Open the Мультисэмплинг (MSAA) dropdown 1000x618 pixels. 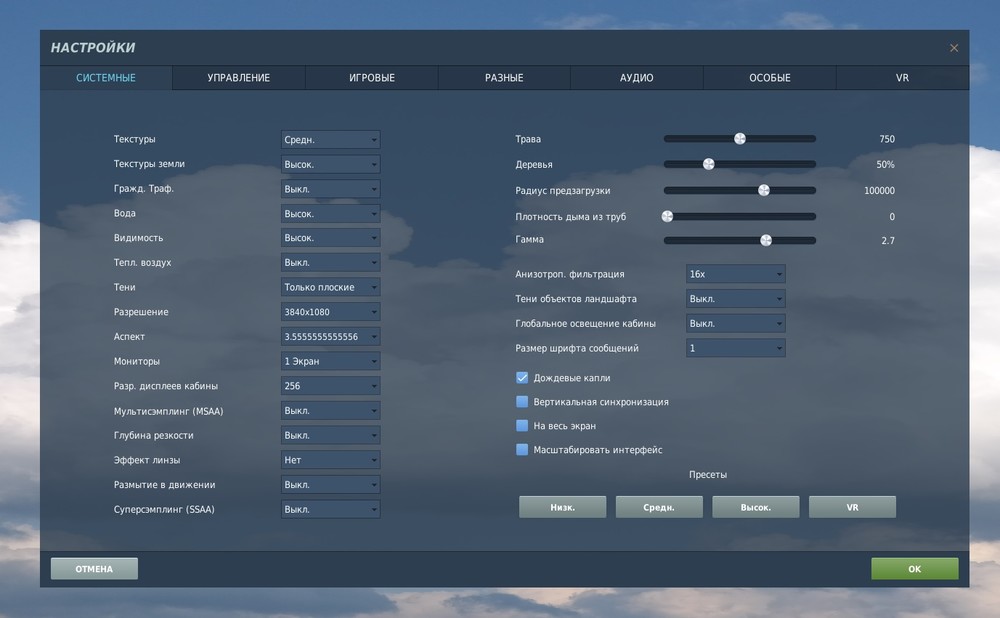point(330,411)
